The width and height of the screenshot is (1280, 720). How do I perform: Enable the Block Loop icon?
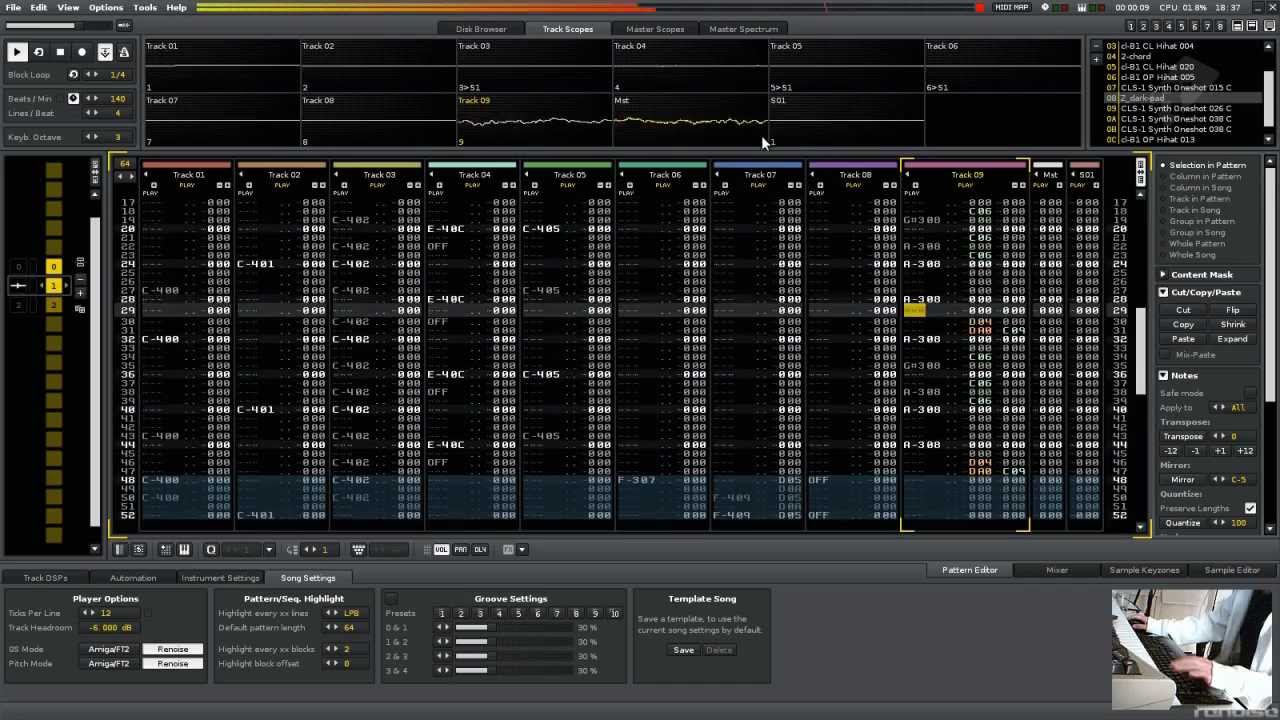click(73, 75)
